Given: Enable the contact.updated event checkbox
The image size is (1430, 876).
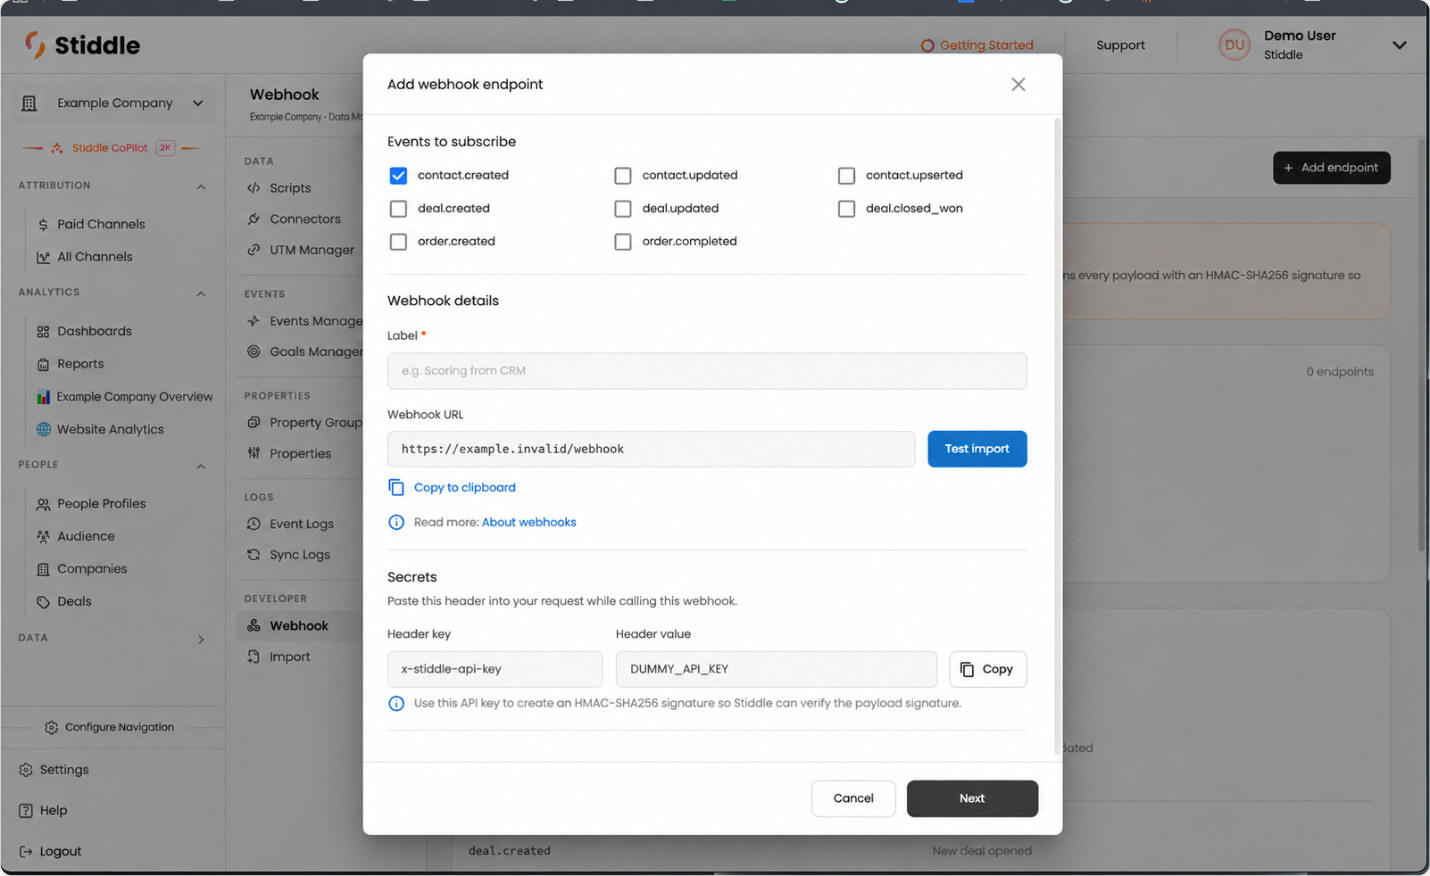Looking at the screenshot, I should [x=623, y=176].
